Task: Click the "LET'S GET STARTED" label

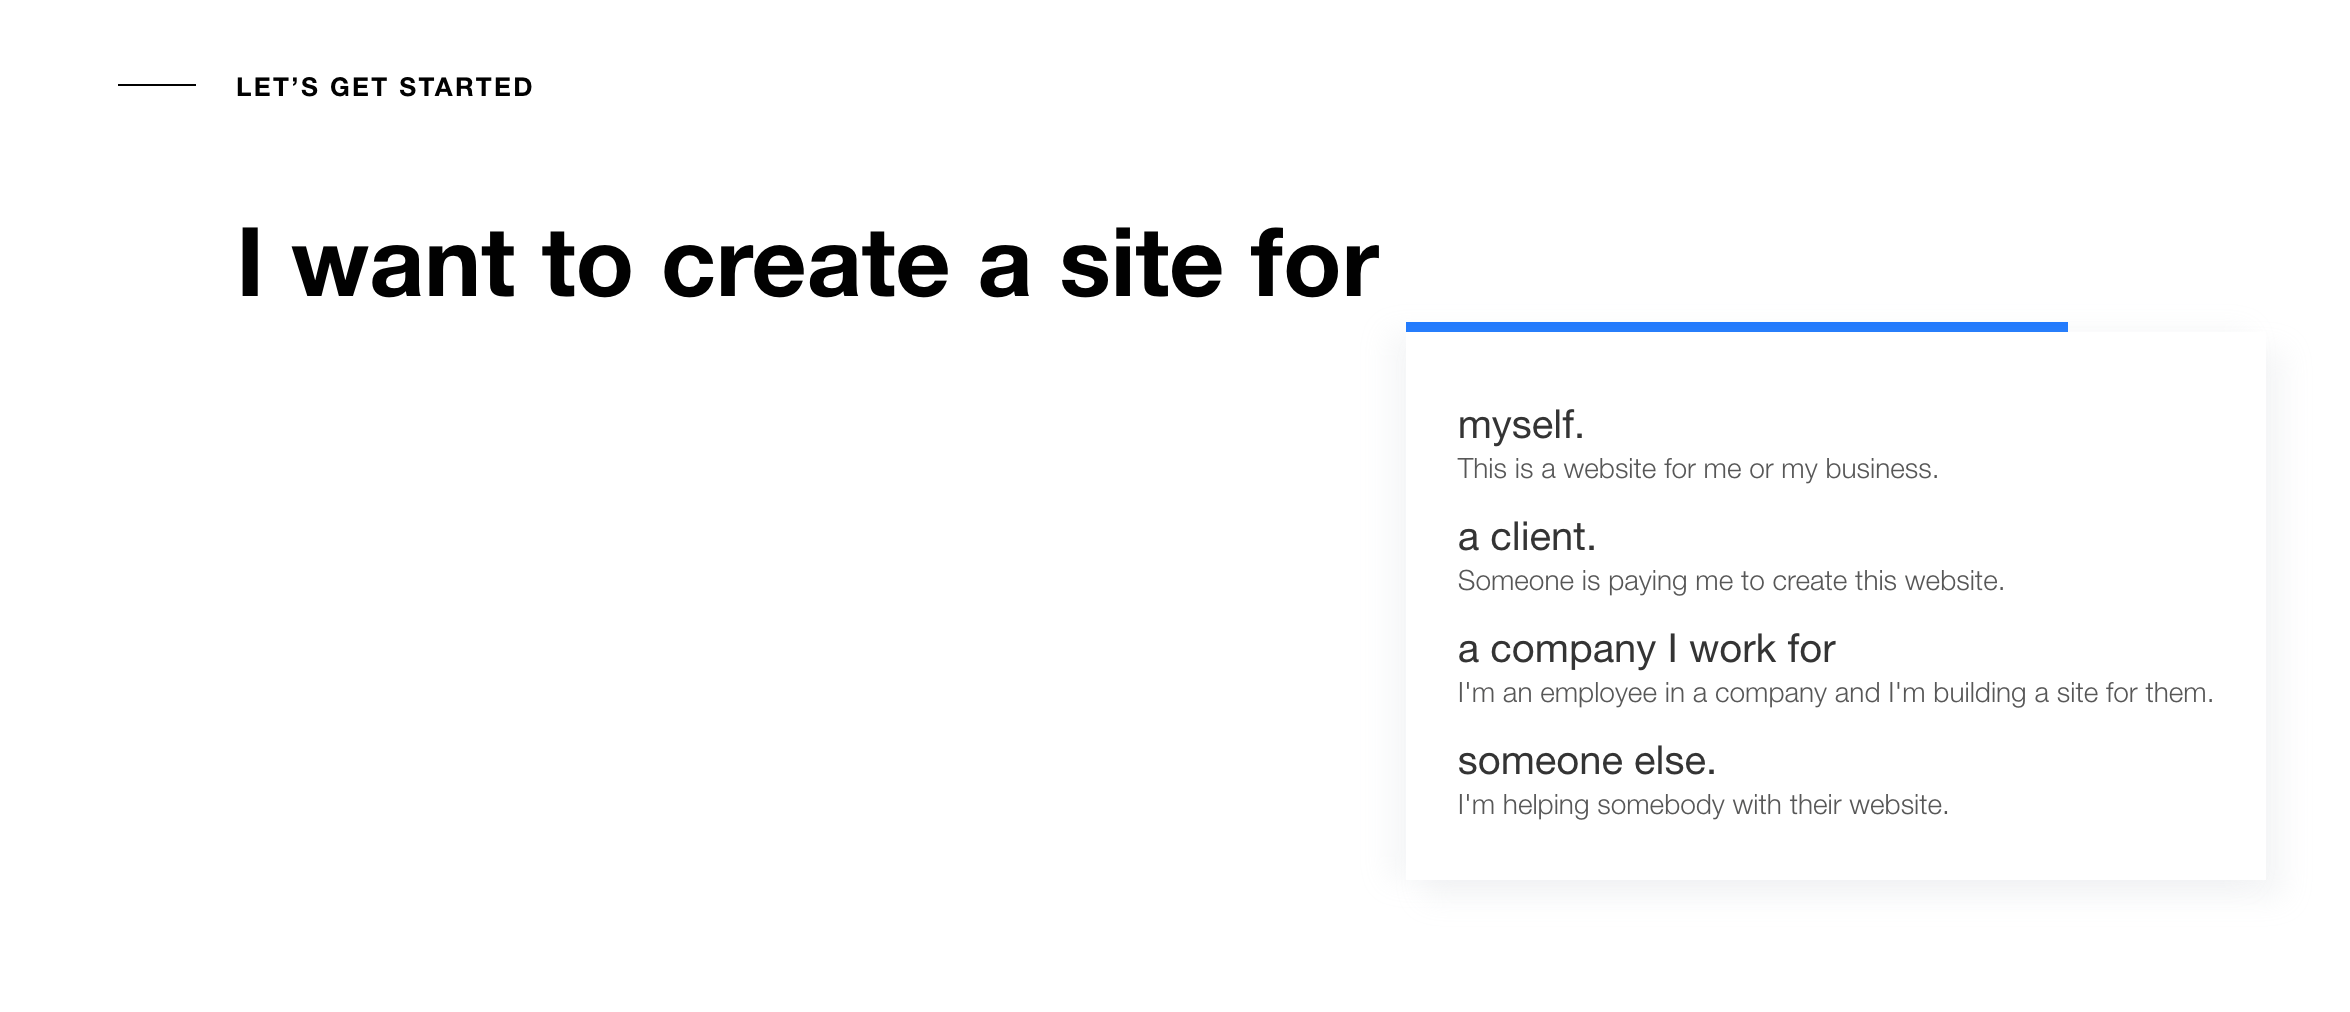Action: (x=384, y=86)
